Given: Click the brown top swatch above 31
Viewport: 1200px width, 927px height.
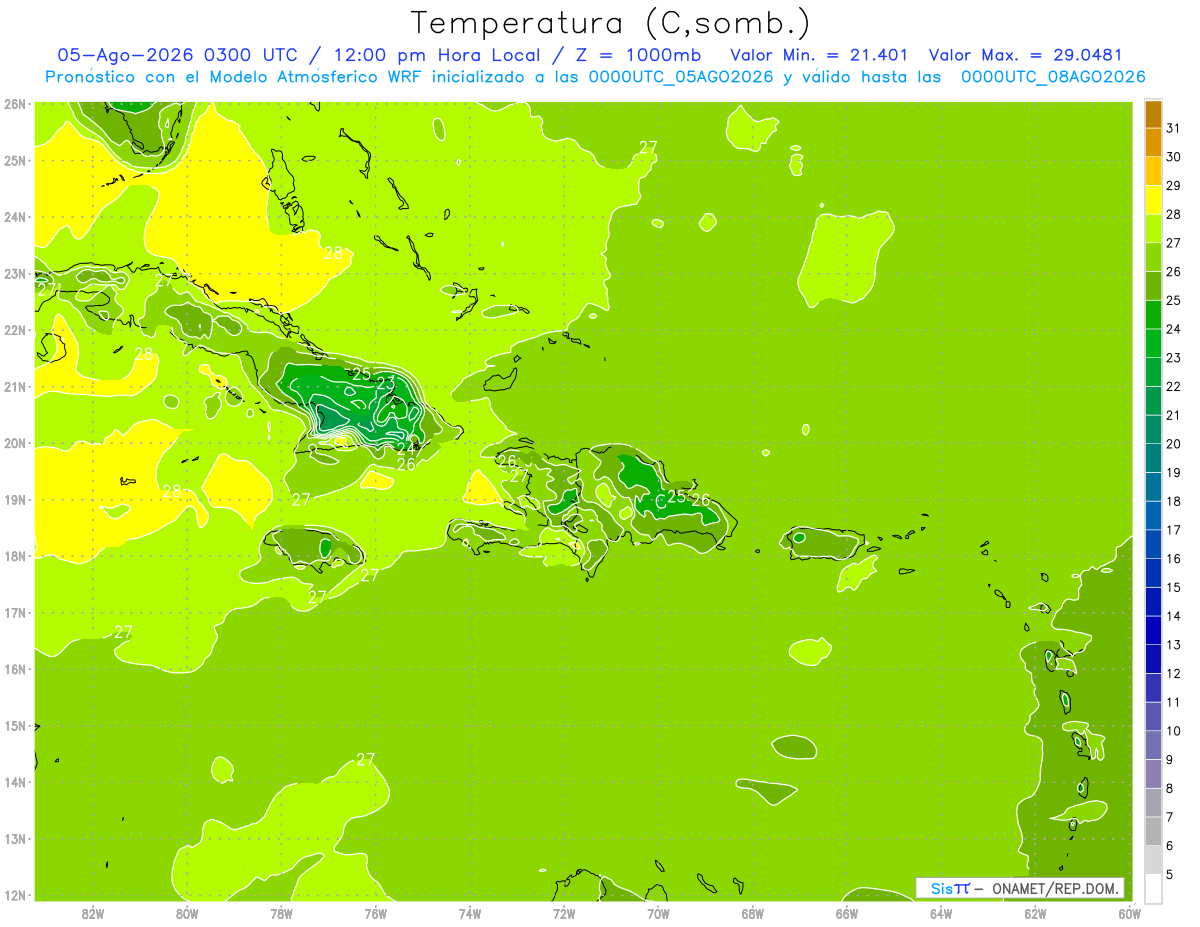Looking at the screenshot, I should coord(1153,114).
